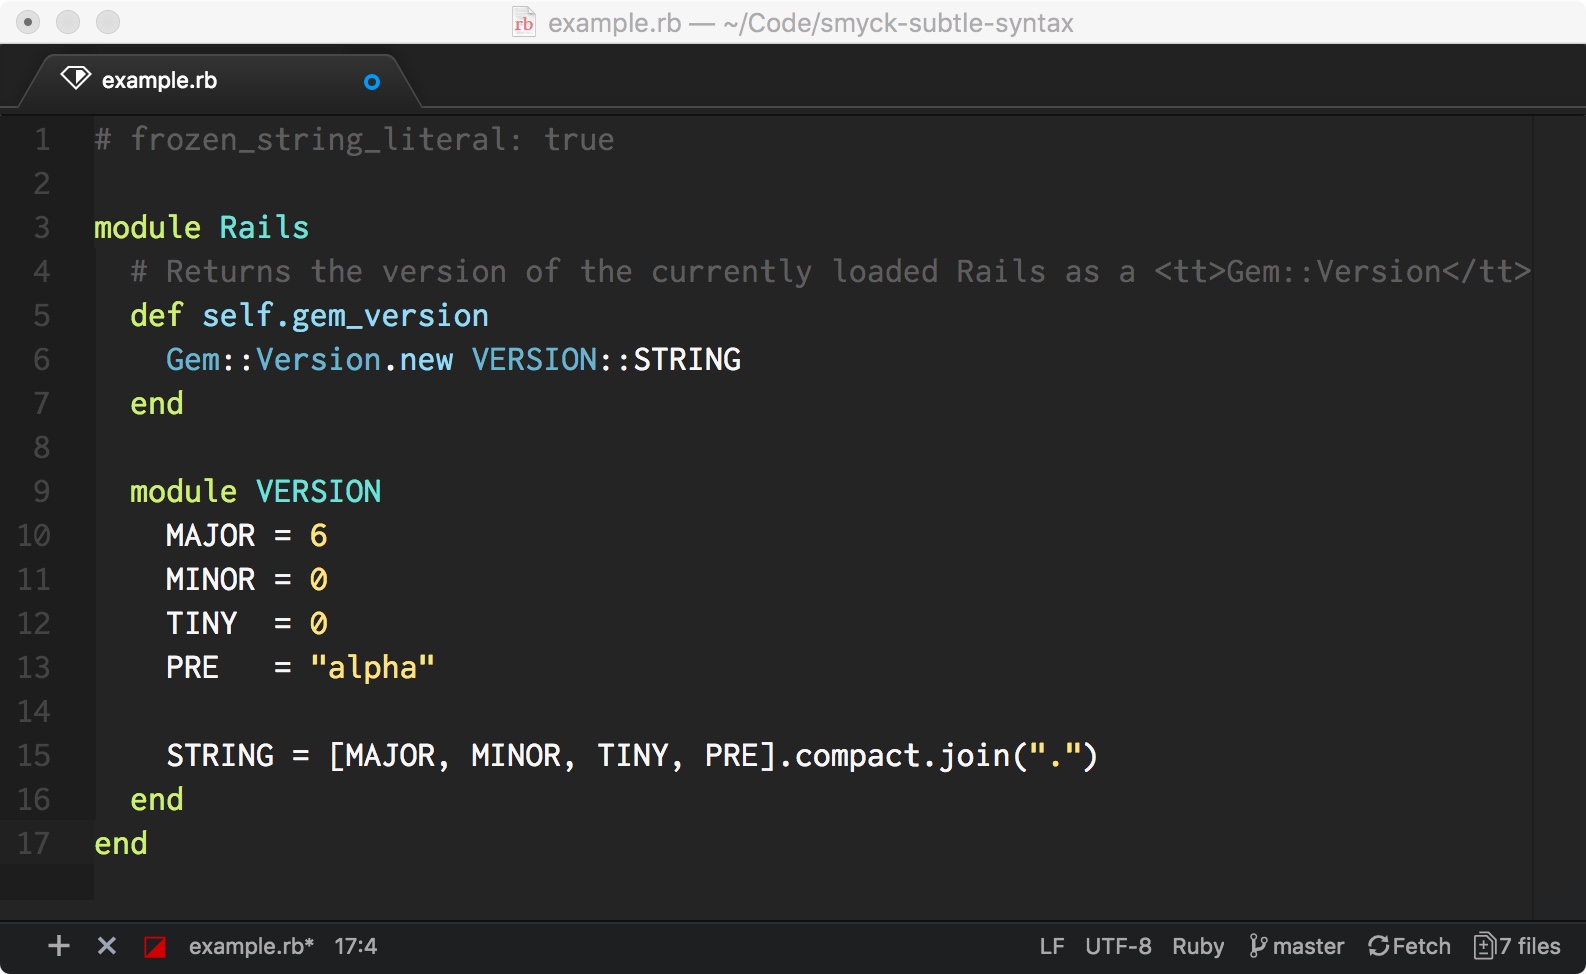Click the word Rails on line 3
The height and width of the screenshot is (974, 1586).
[264, 227]
